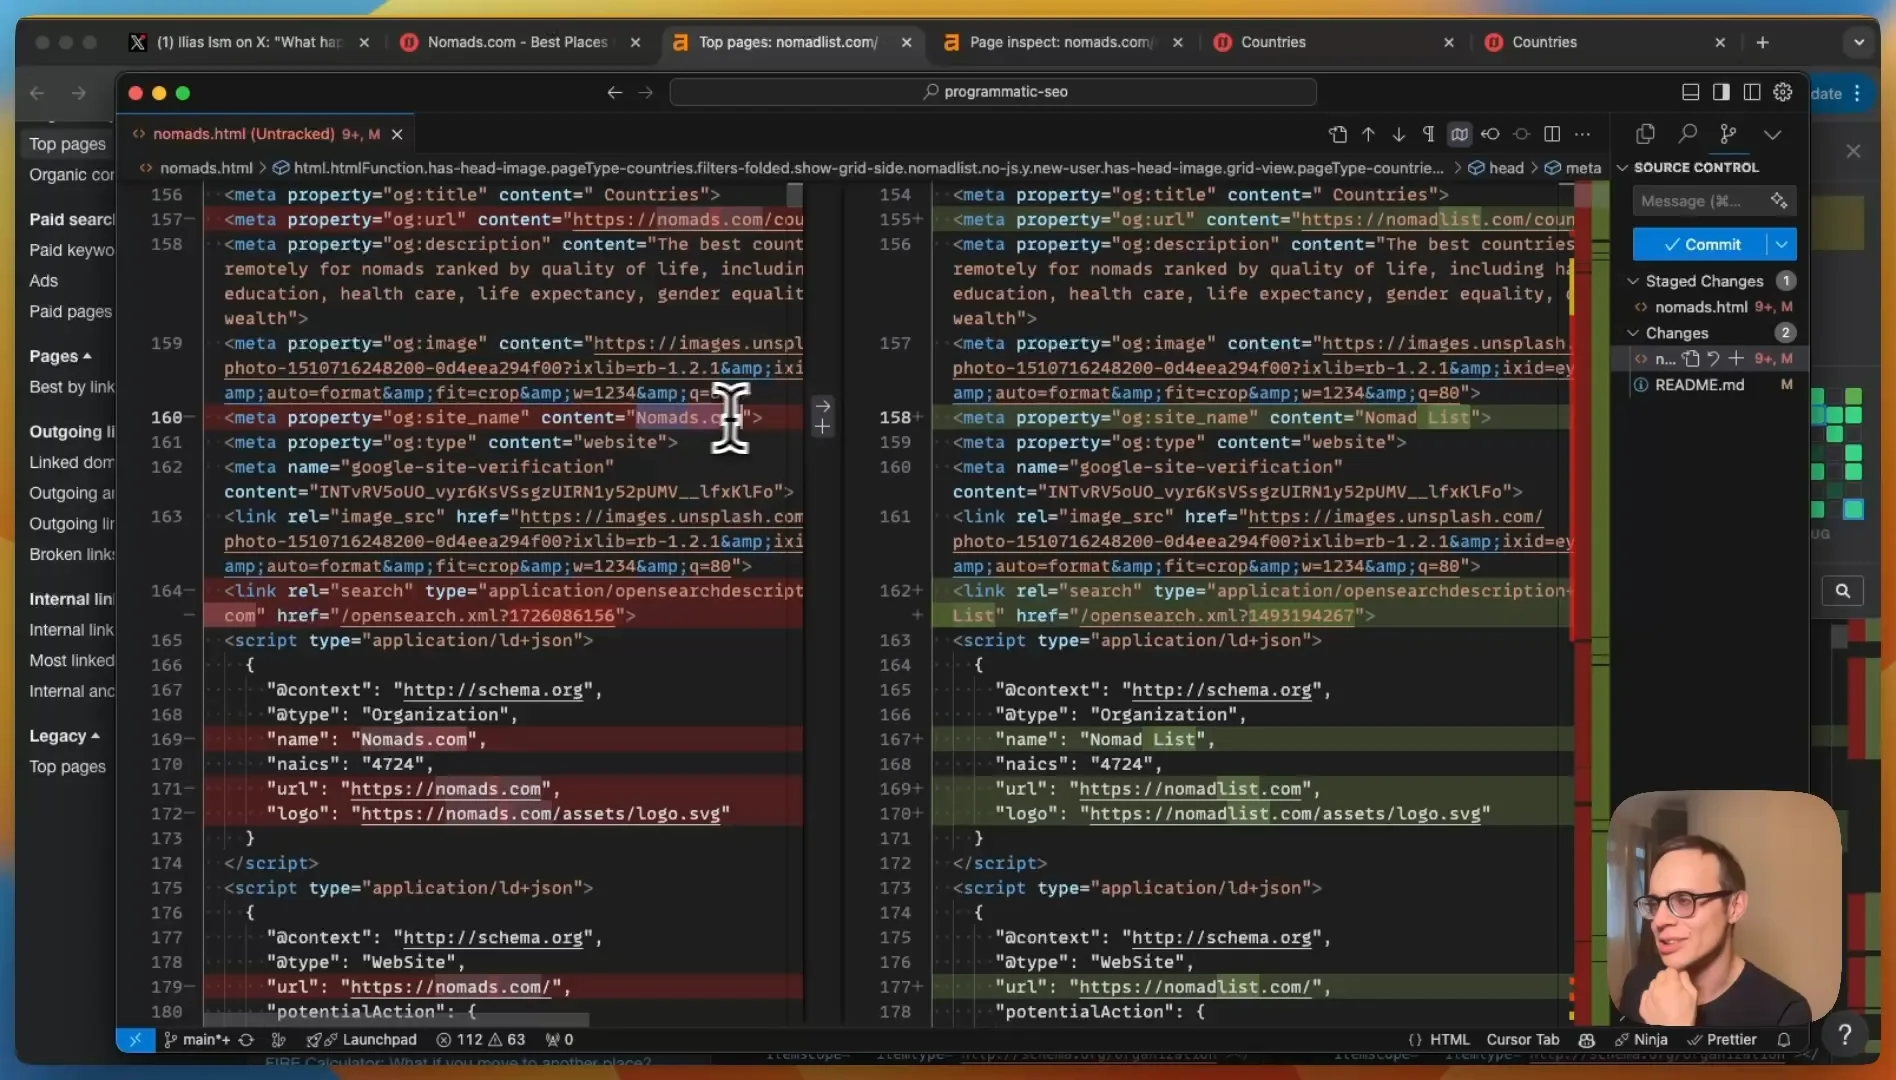Open README.md in the Changes list

(x=1699, y=384)
